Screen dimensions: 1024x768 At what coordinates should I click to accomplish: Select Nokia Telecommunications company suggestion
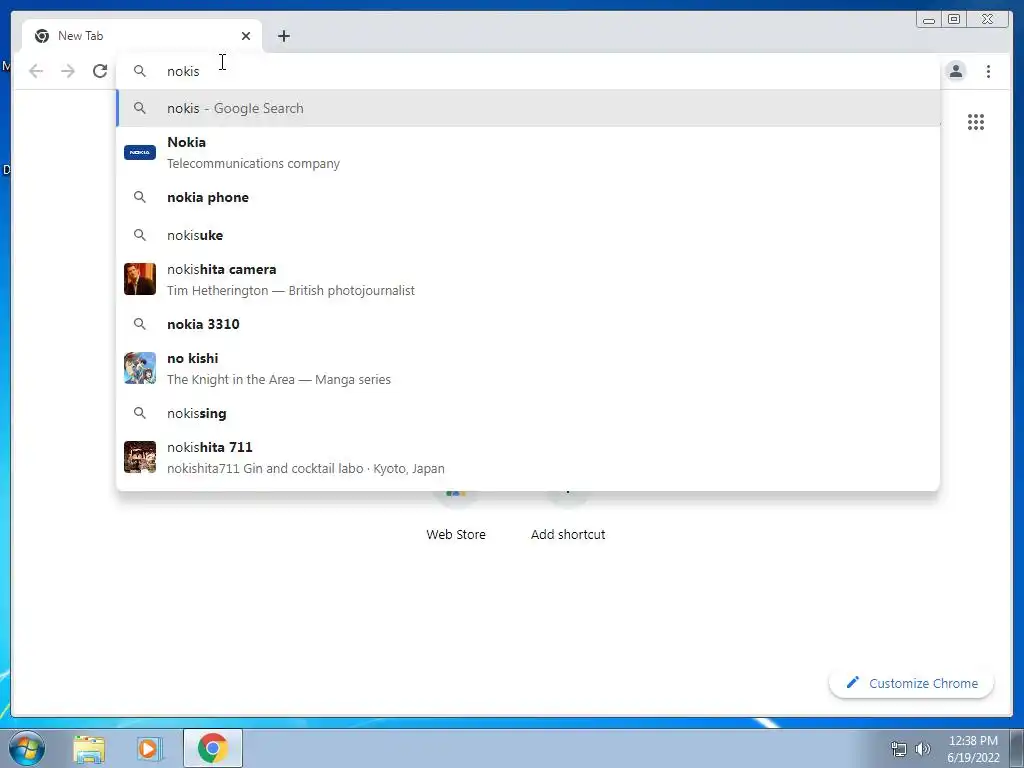528,152
